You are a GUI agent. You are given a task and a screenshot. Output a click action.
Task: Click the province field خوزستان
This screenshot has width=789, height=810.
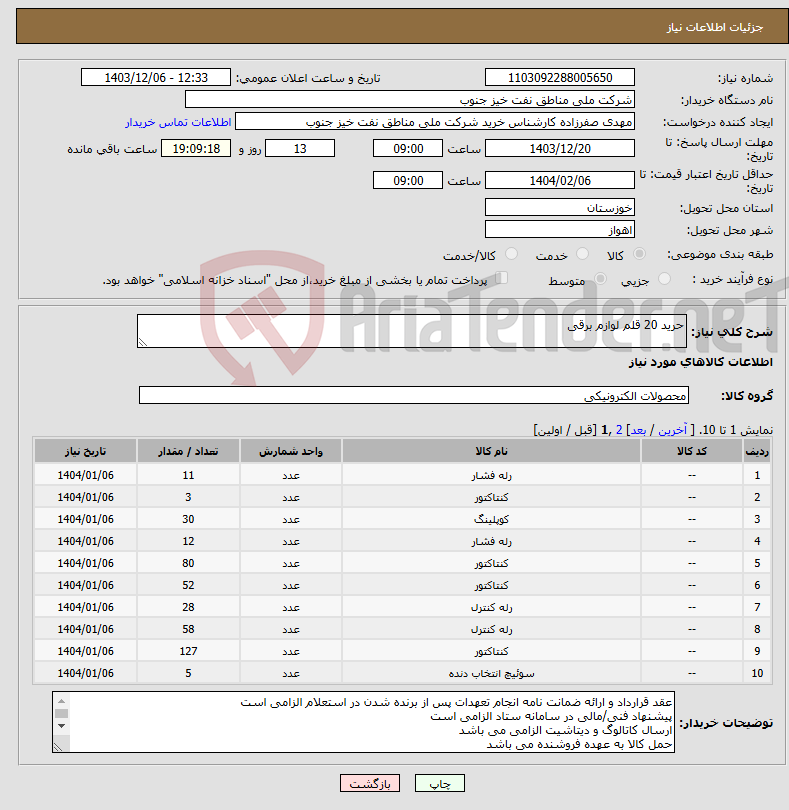click(560, 208)
